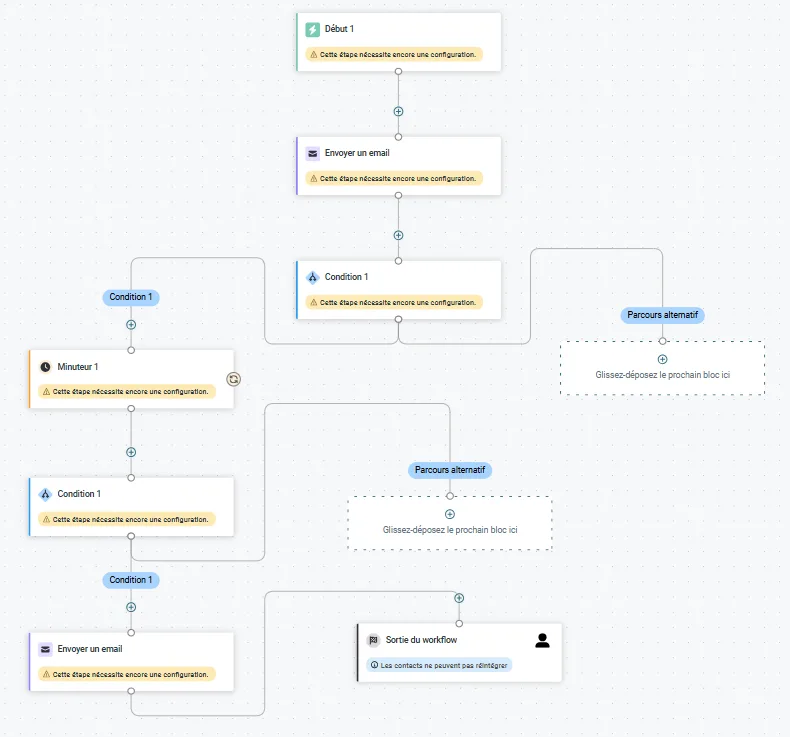Click the branch icon of the left Condition 1 block
790x737 pixels.
[x=45, y=494]
